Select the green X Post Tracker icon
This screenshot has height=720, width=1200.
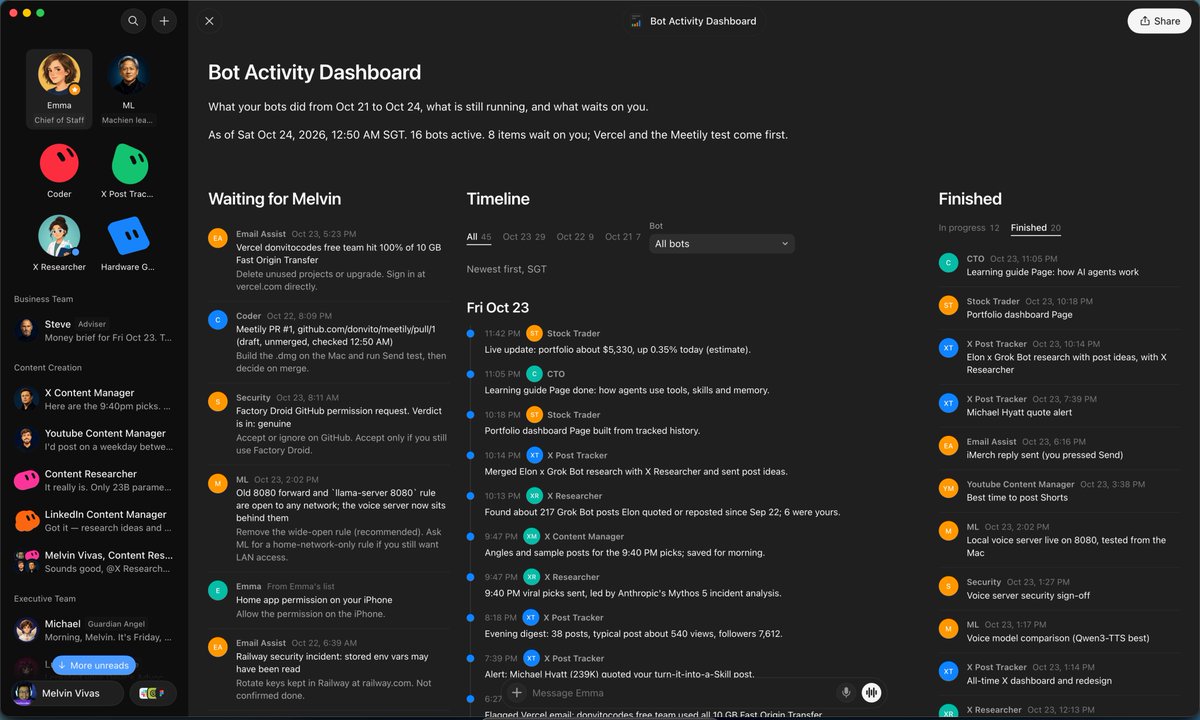click(129, 163)
